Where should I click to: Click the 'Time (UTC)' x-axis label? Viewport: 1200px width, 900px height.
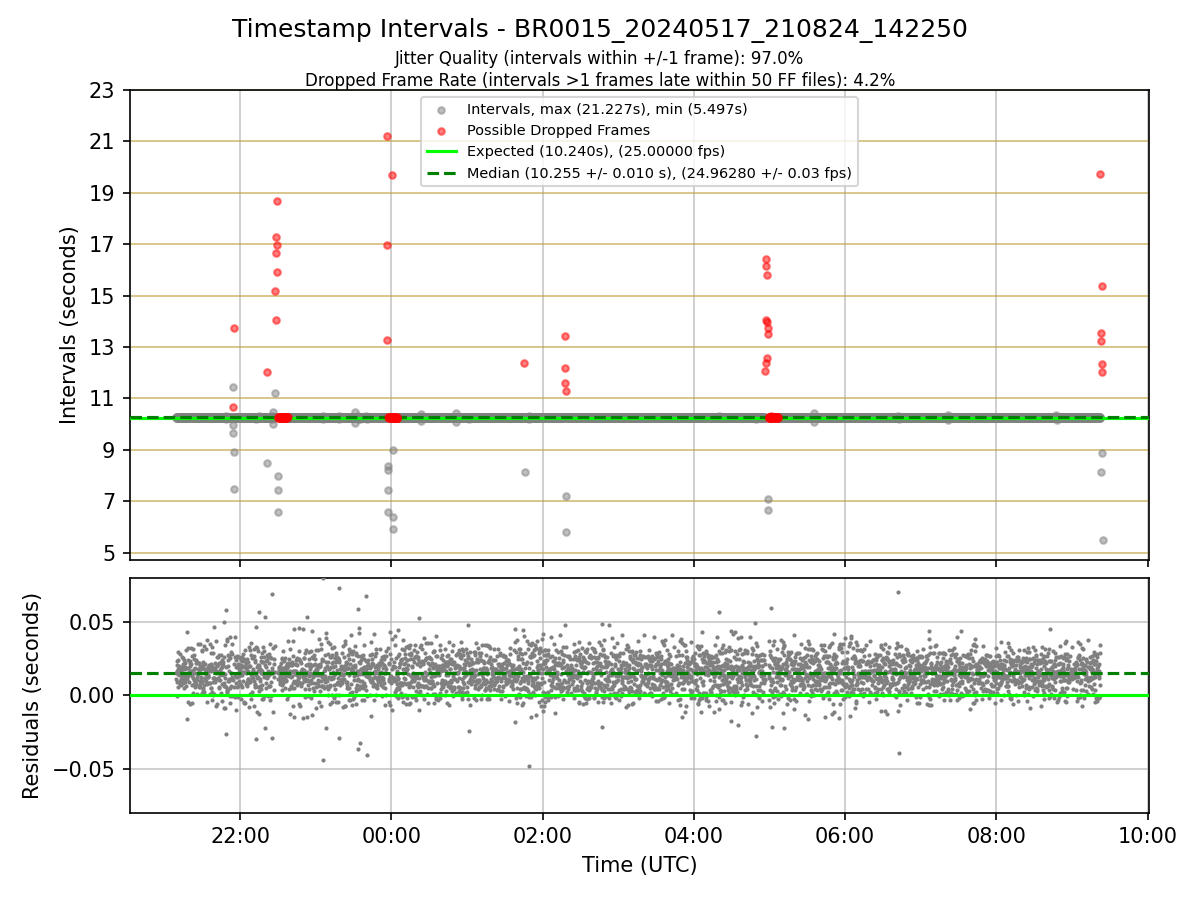coord(639,864)
